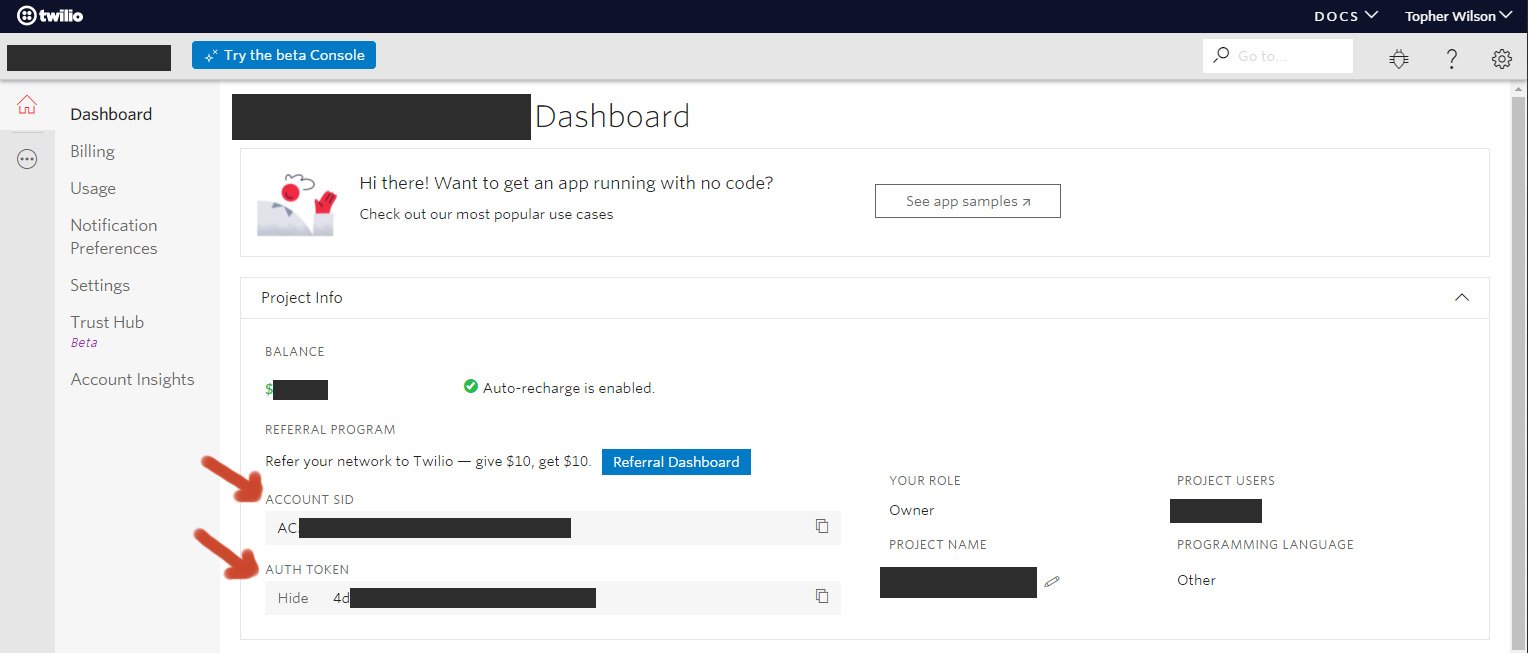Viewport: 1528px width, 653px height.
Task: Click Try the beta Console button
Action: pyautogui.click(x=284, y=55)
